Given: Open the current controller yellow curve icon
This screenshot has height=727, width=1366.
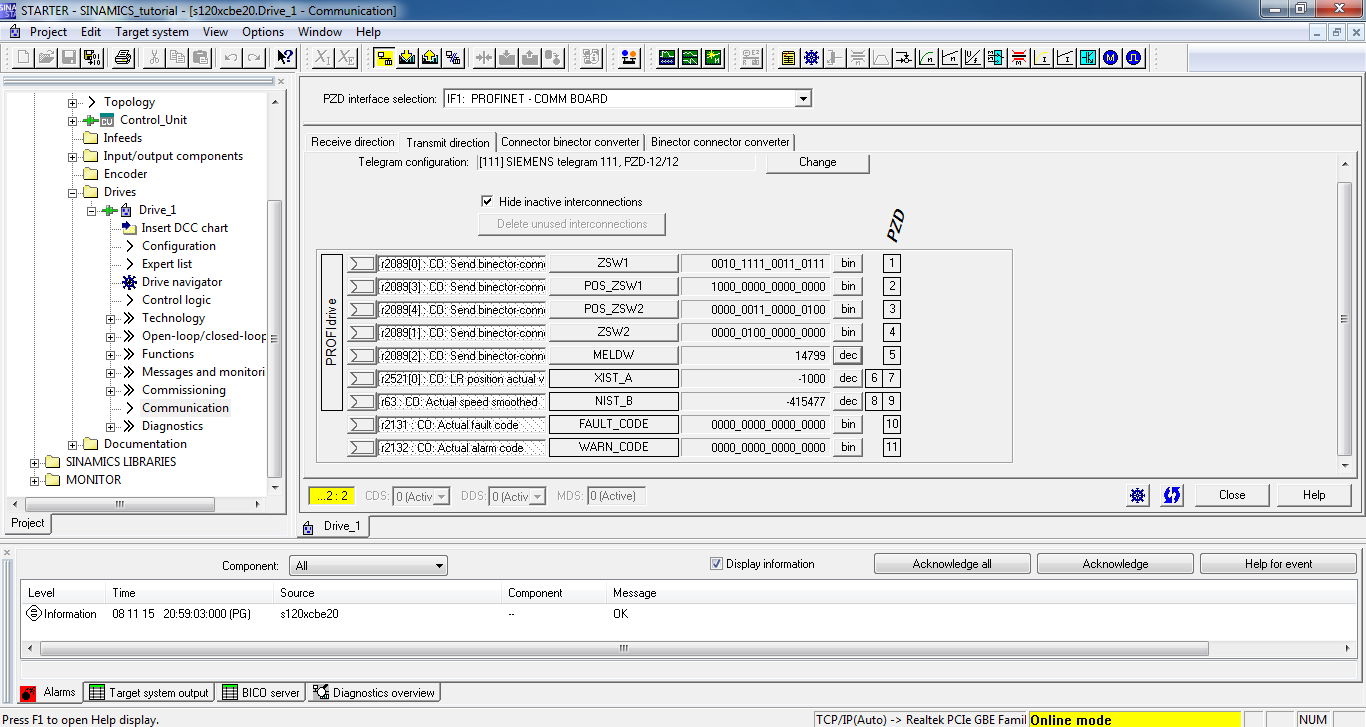Looking at the screenshot, I should point(1042,57).
